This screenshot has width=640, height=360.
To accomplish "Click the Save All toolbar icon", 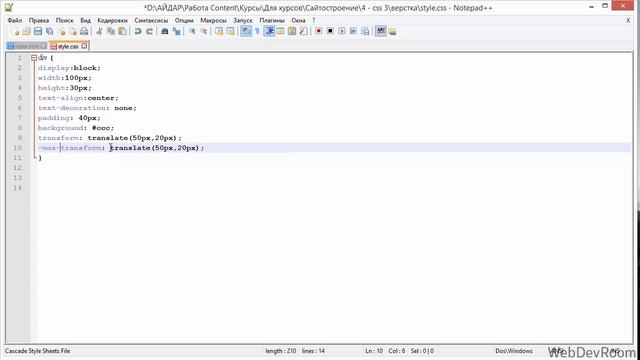I will pos(49,31).
